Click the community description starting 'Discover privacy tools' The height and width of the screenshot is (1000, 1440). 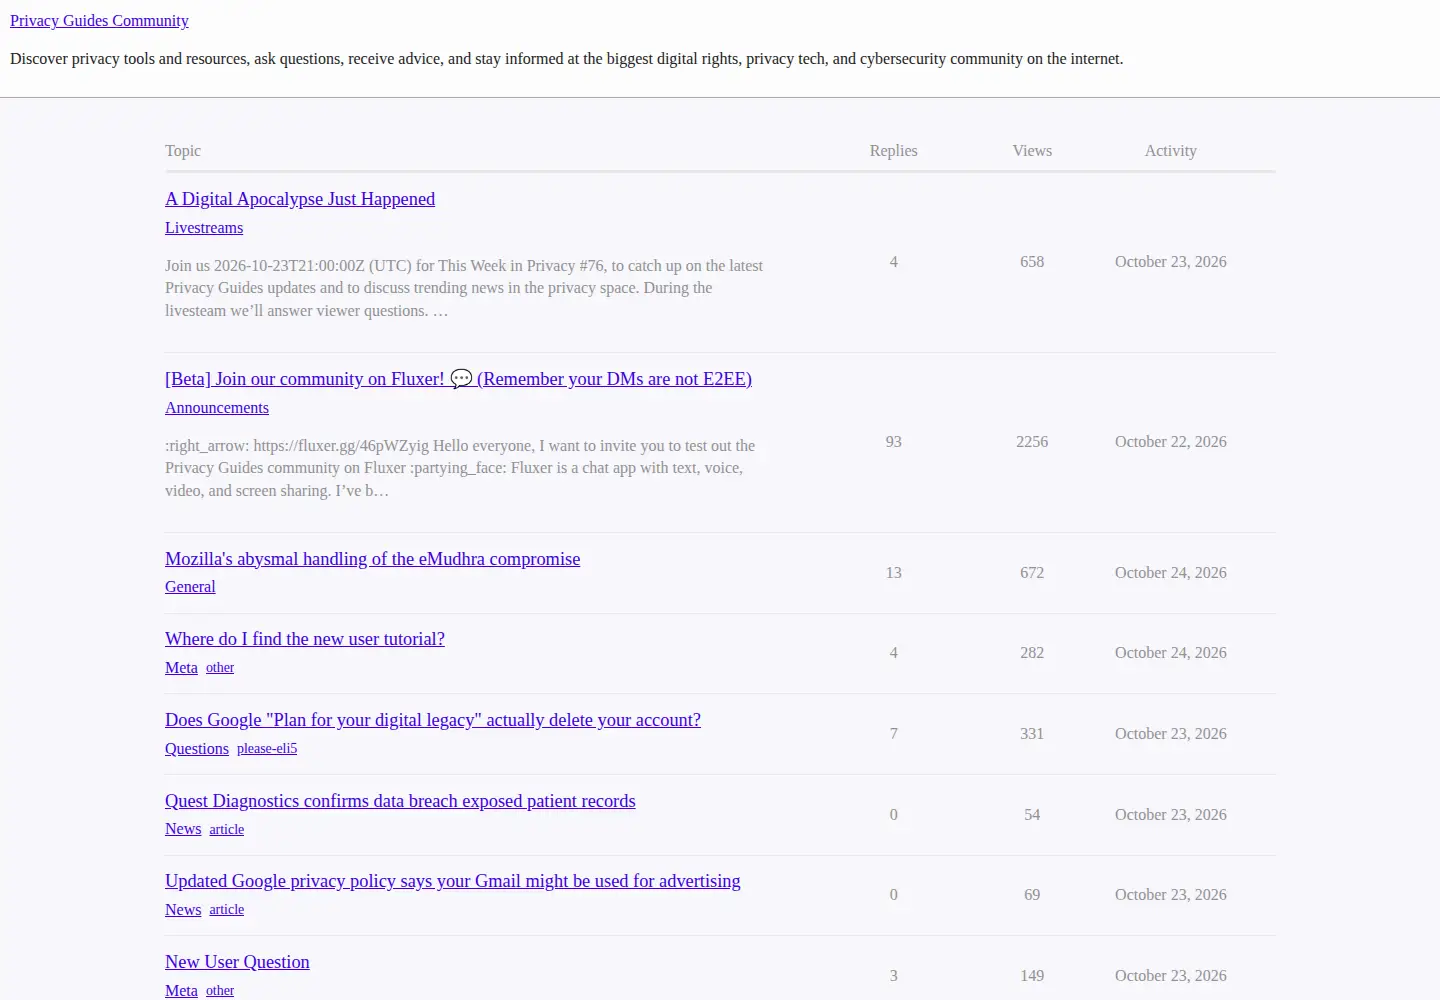point(566,59)
